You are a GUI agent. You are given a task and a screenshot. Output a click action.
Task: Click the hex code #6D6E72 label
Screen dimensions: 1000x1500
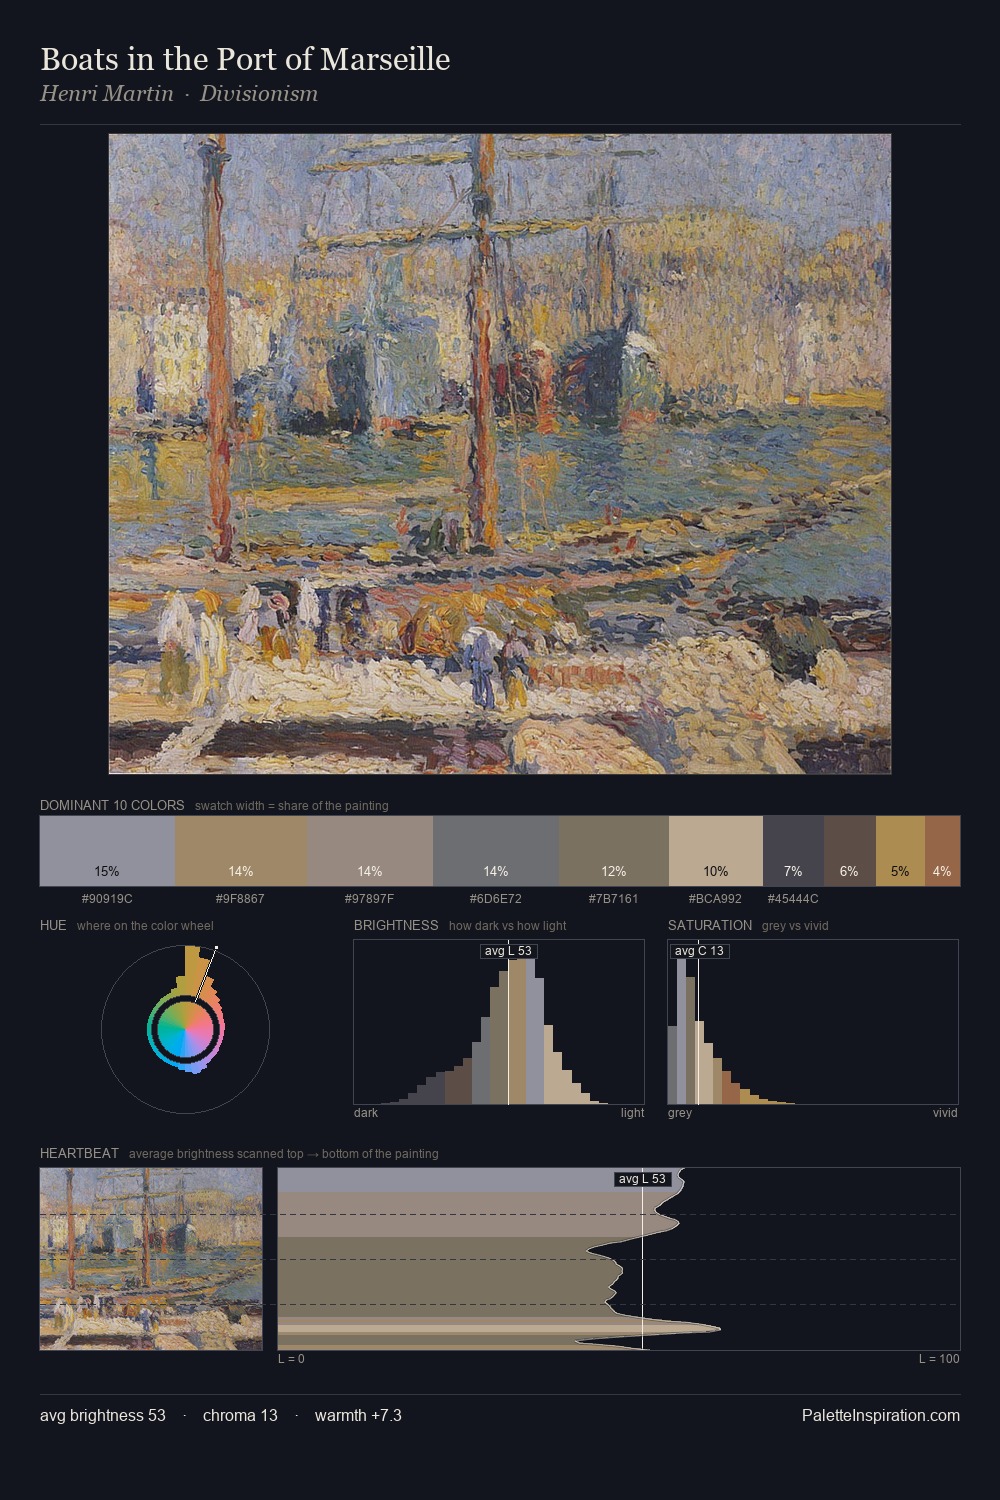(496, 899)
